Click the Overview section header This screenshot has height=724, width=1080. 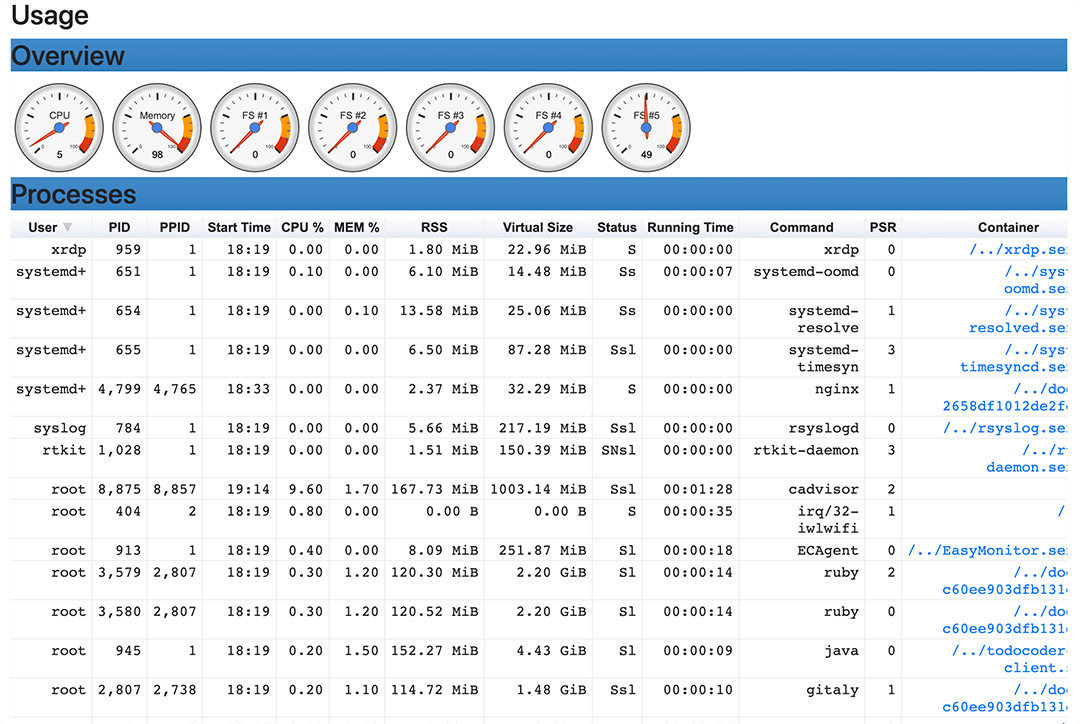[x=68, y=56]
